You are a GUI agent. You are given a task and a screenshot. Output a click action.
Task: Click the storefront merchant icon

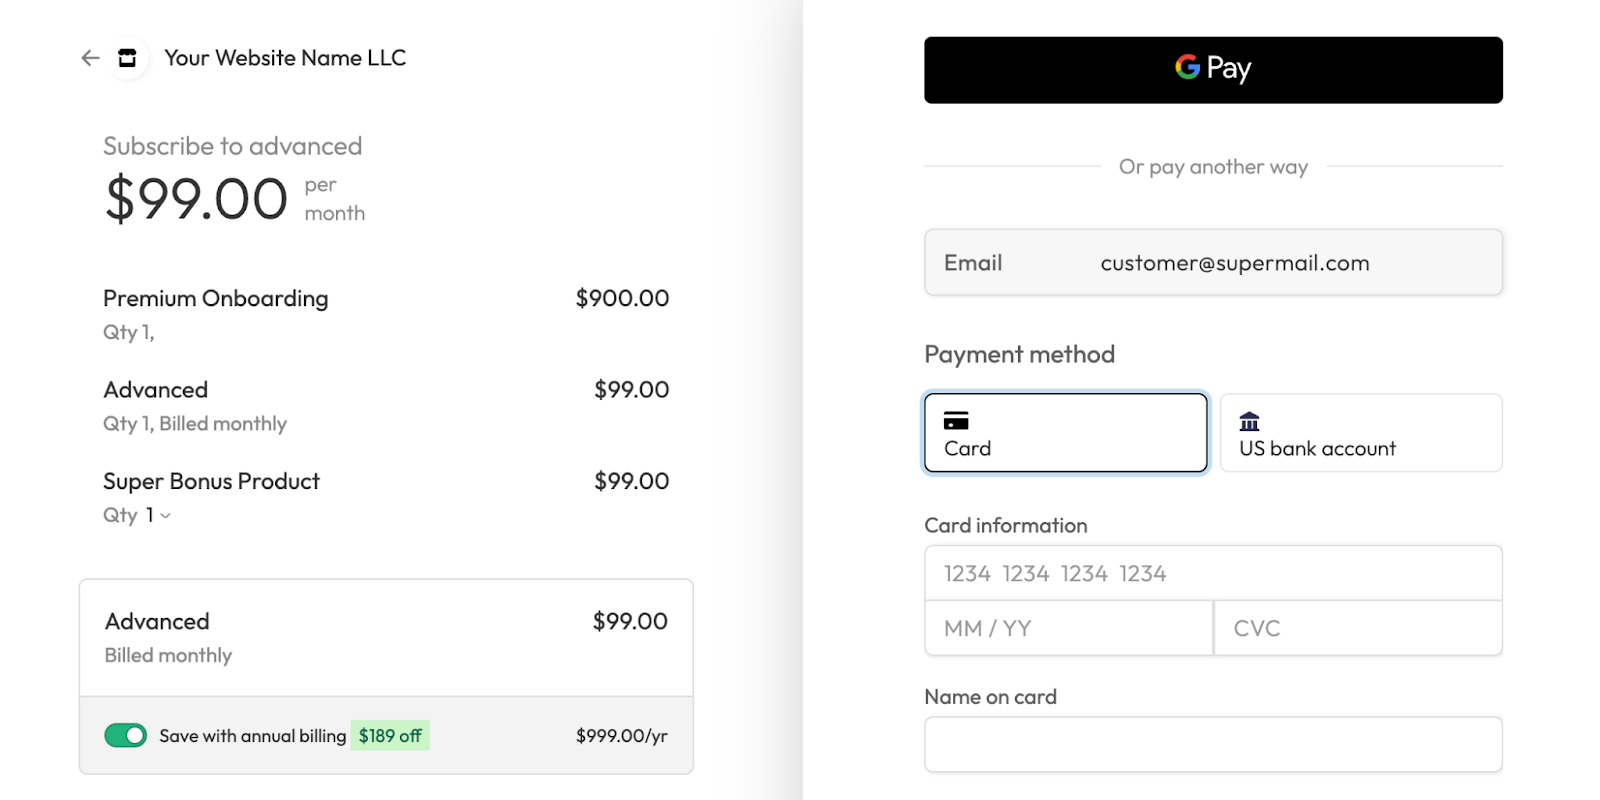pyautogui.click(x=127, y=58)
